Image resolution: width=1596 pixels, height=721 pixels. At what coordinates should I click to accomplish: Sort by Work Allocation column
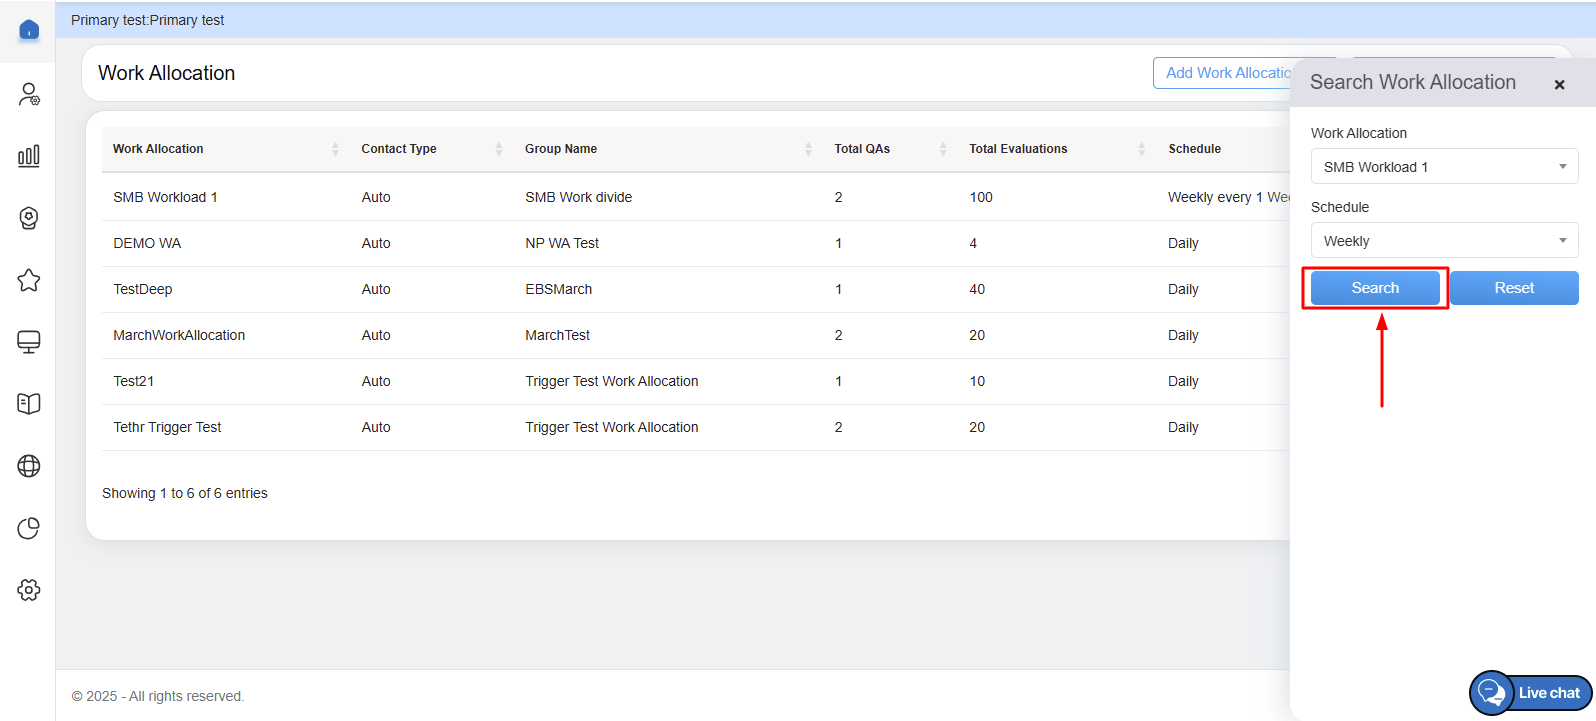click(x=158, y=149)
